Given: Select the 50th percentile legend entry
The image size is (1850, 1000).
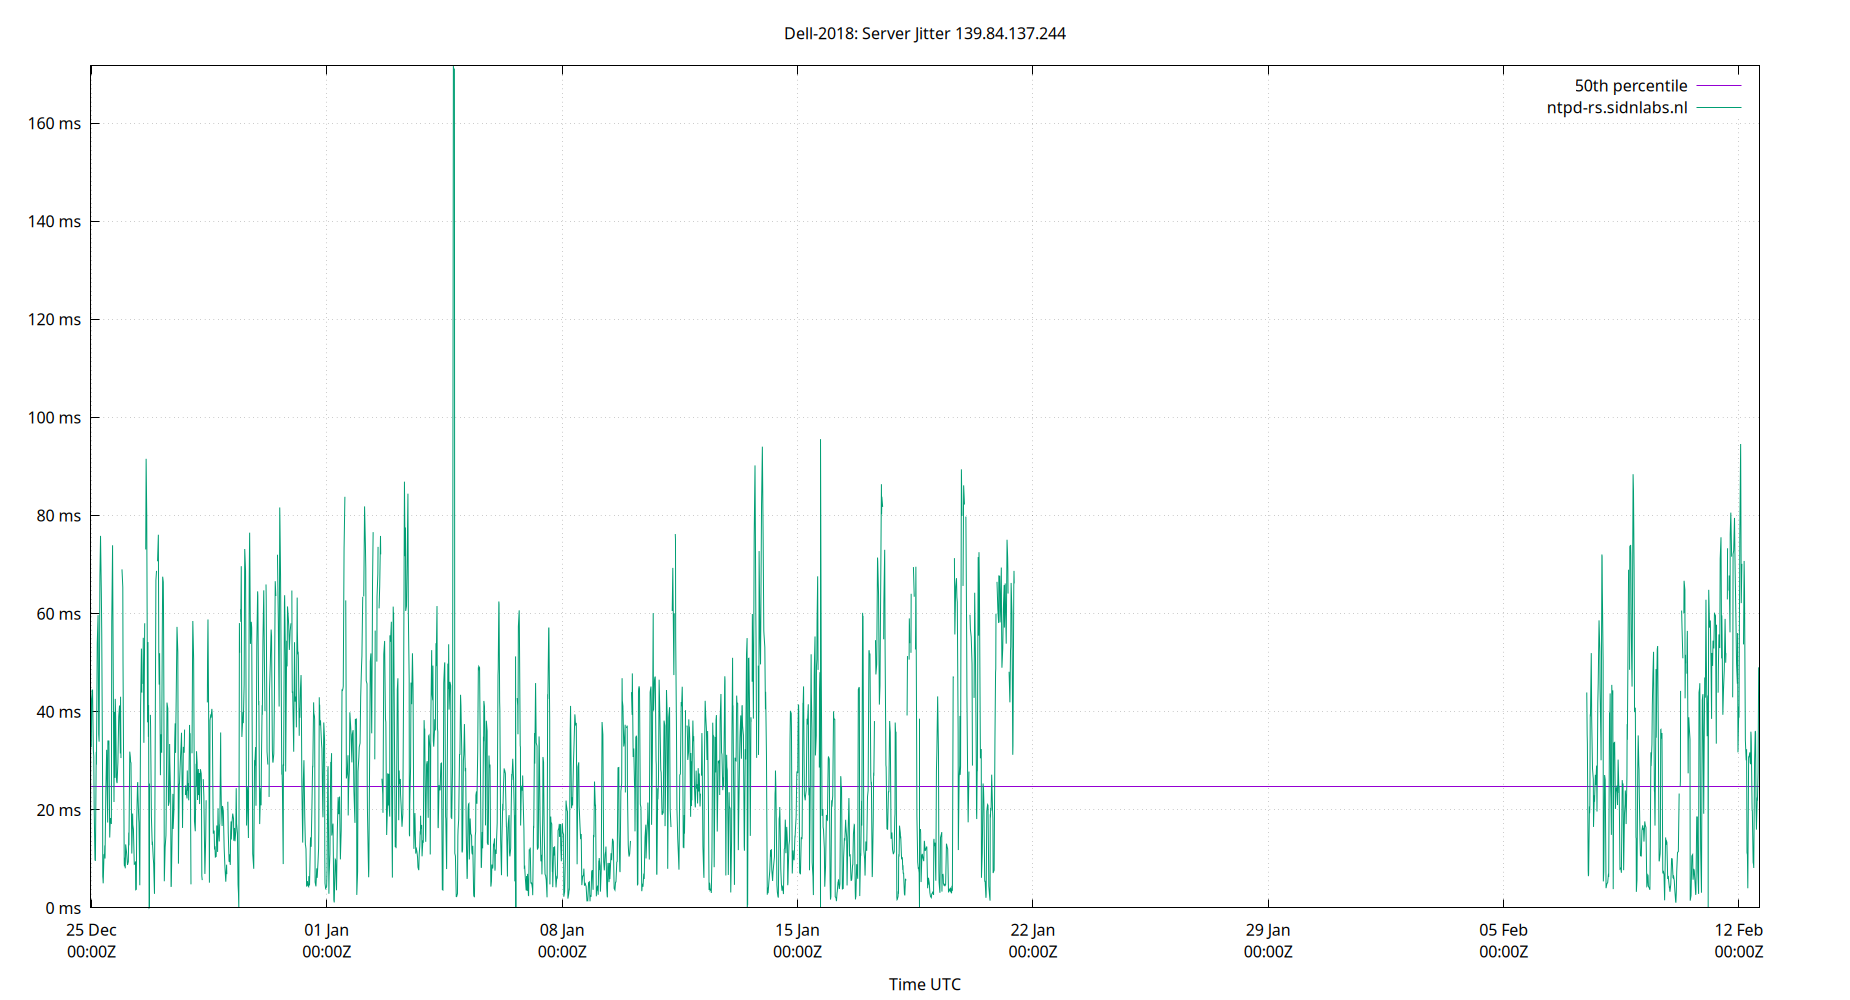Looking at the screenshot, I should tap(1631, 85).
